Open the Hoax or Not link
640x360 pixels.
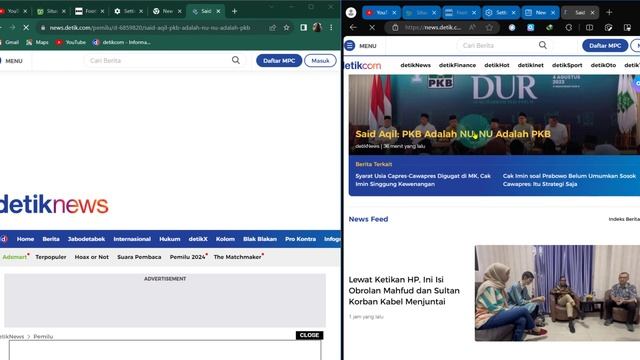coord(92,257)
